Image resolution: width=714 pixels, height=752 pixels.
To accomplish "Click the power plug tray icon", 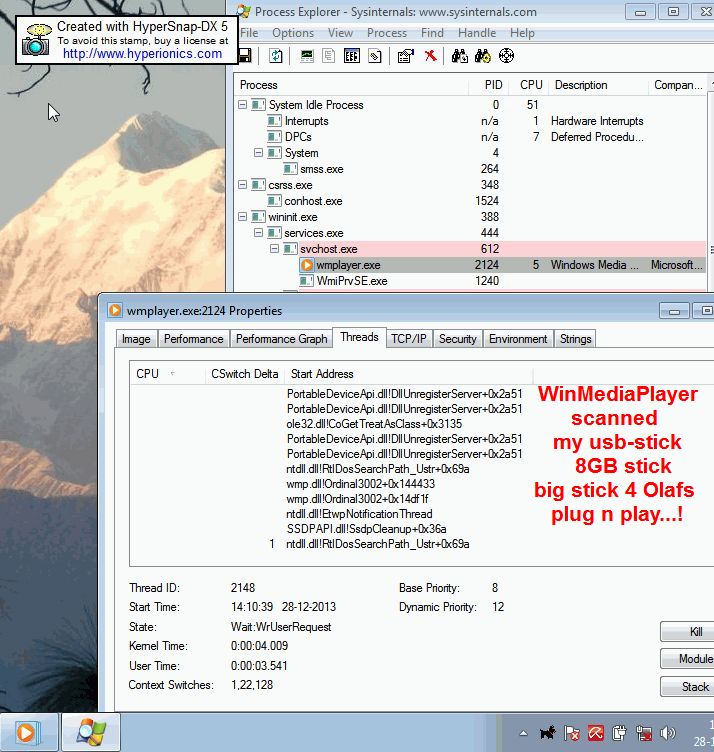I will (x=619, y=733).
